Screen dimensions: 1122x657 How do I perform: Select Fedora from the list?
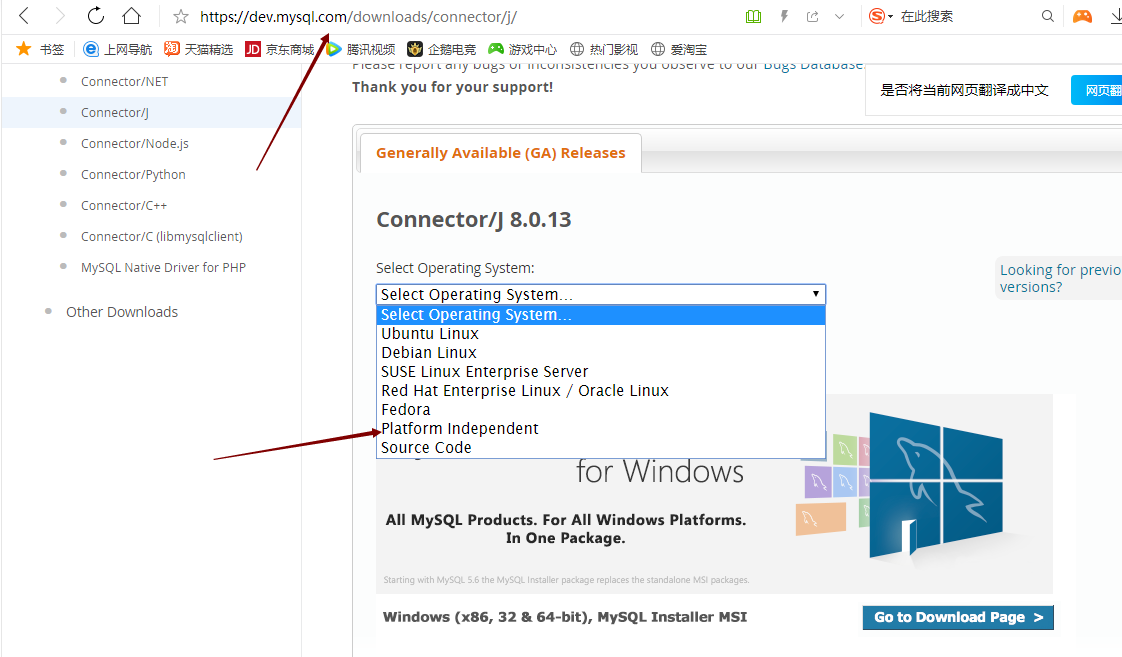click(x=600, y=409)
